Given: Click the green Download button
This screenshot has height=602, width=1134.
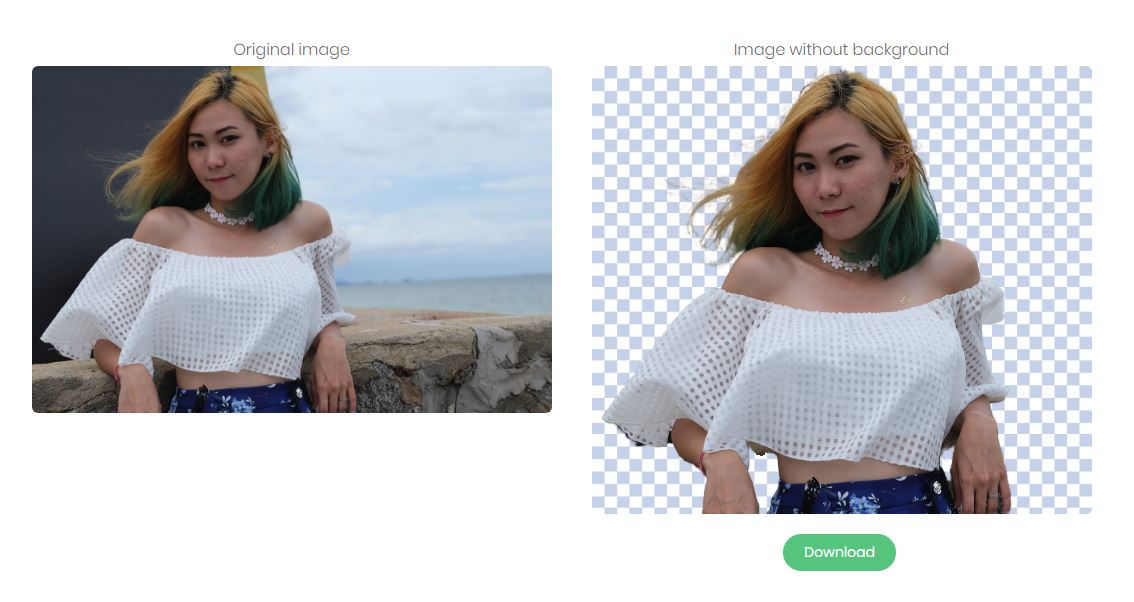Looking at the screenshot, I should (x=839, y=552).
